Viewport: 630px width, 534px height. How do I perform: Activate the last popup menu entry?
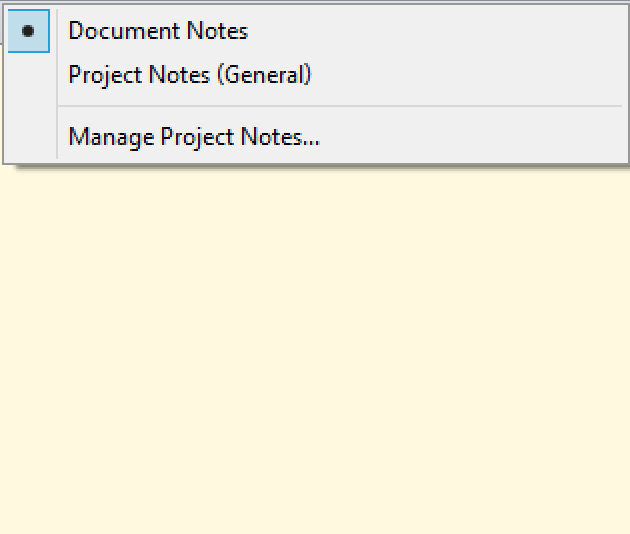click(194, 137)
